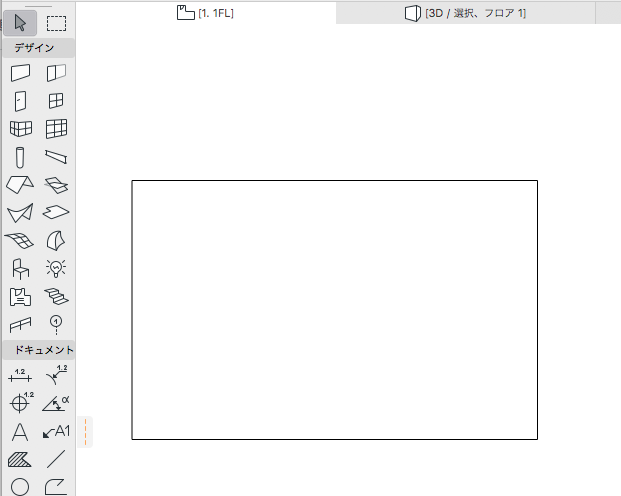Select the Window tool
621x496 pixels.
point(56,101)
